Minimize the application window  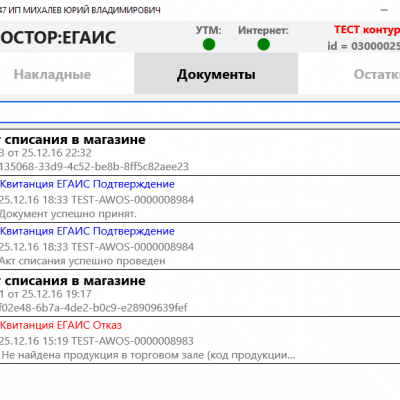pyautogui.click(x=384, y=10)
